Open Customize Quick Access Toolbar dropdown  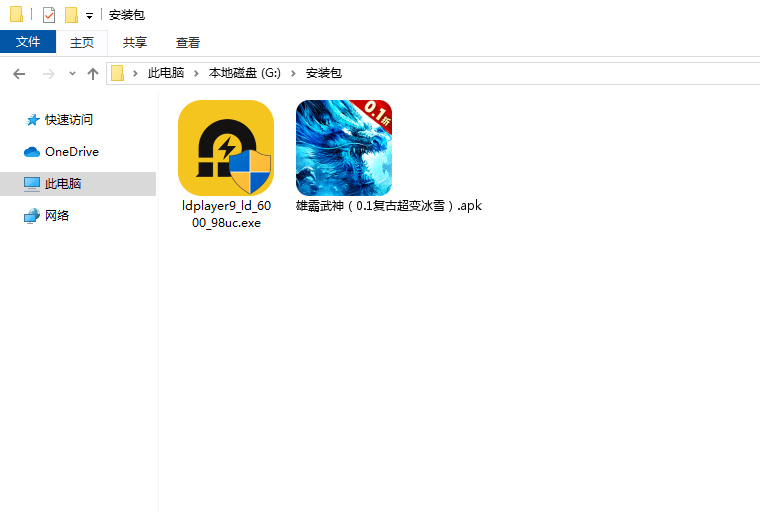coord(89,16)
